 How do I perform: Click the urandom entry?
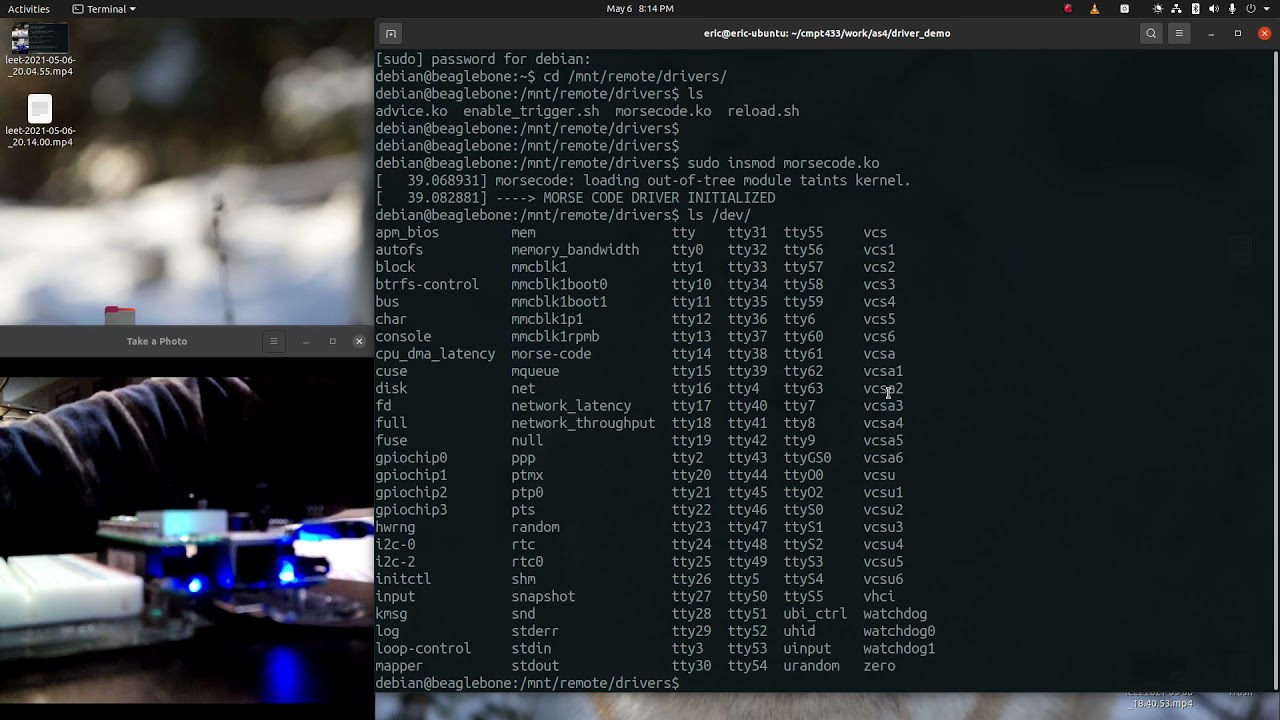tap(811, 666)
